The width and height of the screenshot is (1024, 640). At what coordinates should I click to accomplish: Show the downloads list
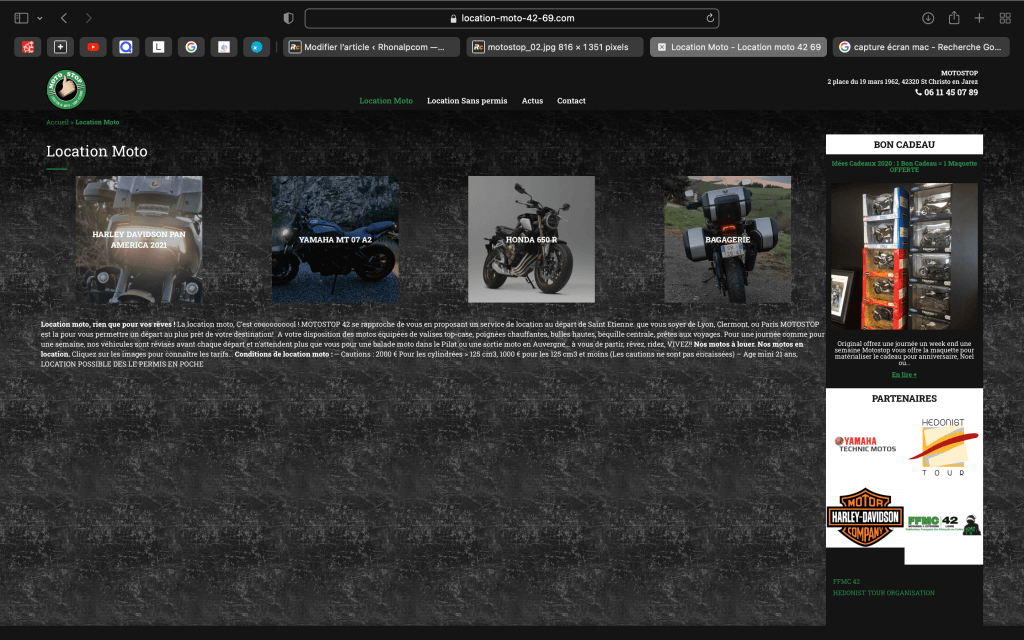[928, 18]
